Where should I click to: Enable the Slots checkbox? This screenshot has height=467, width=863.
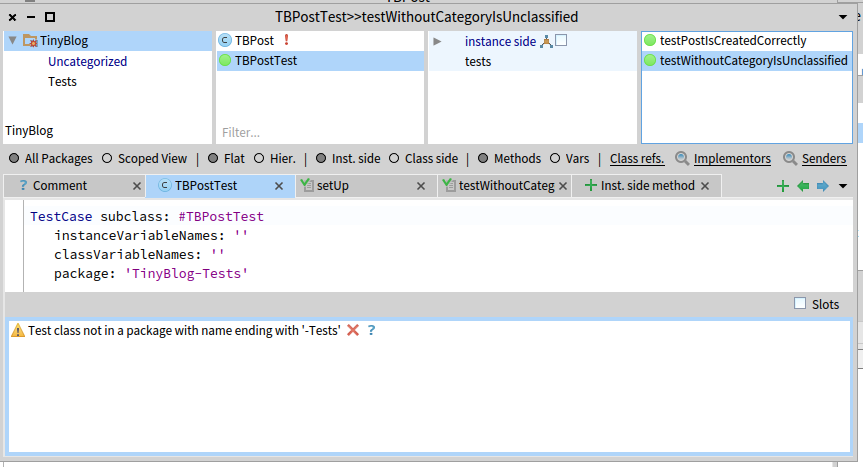coord(799,304)
